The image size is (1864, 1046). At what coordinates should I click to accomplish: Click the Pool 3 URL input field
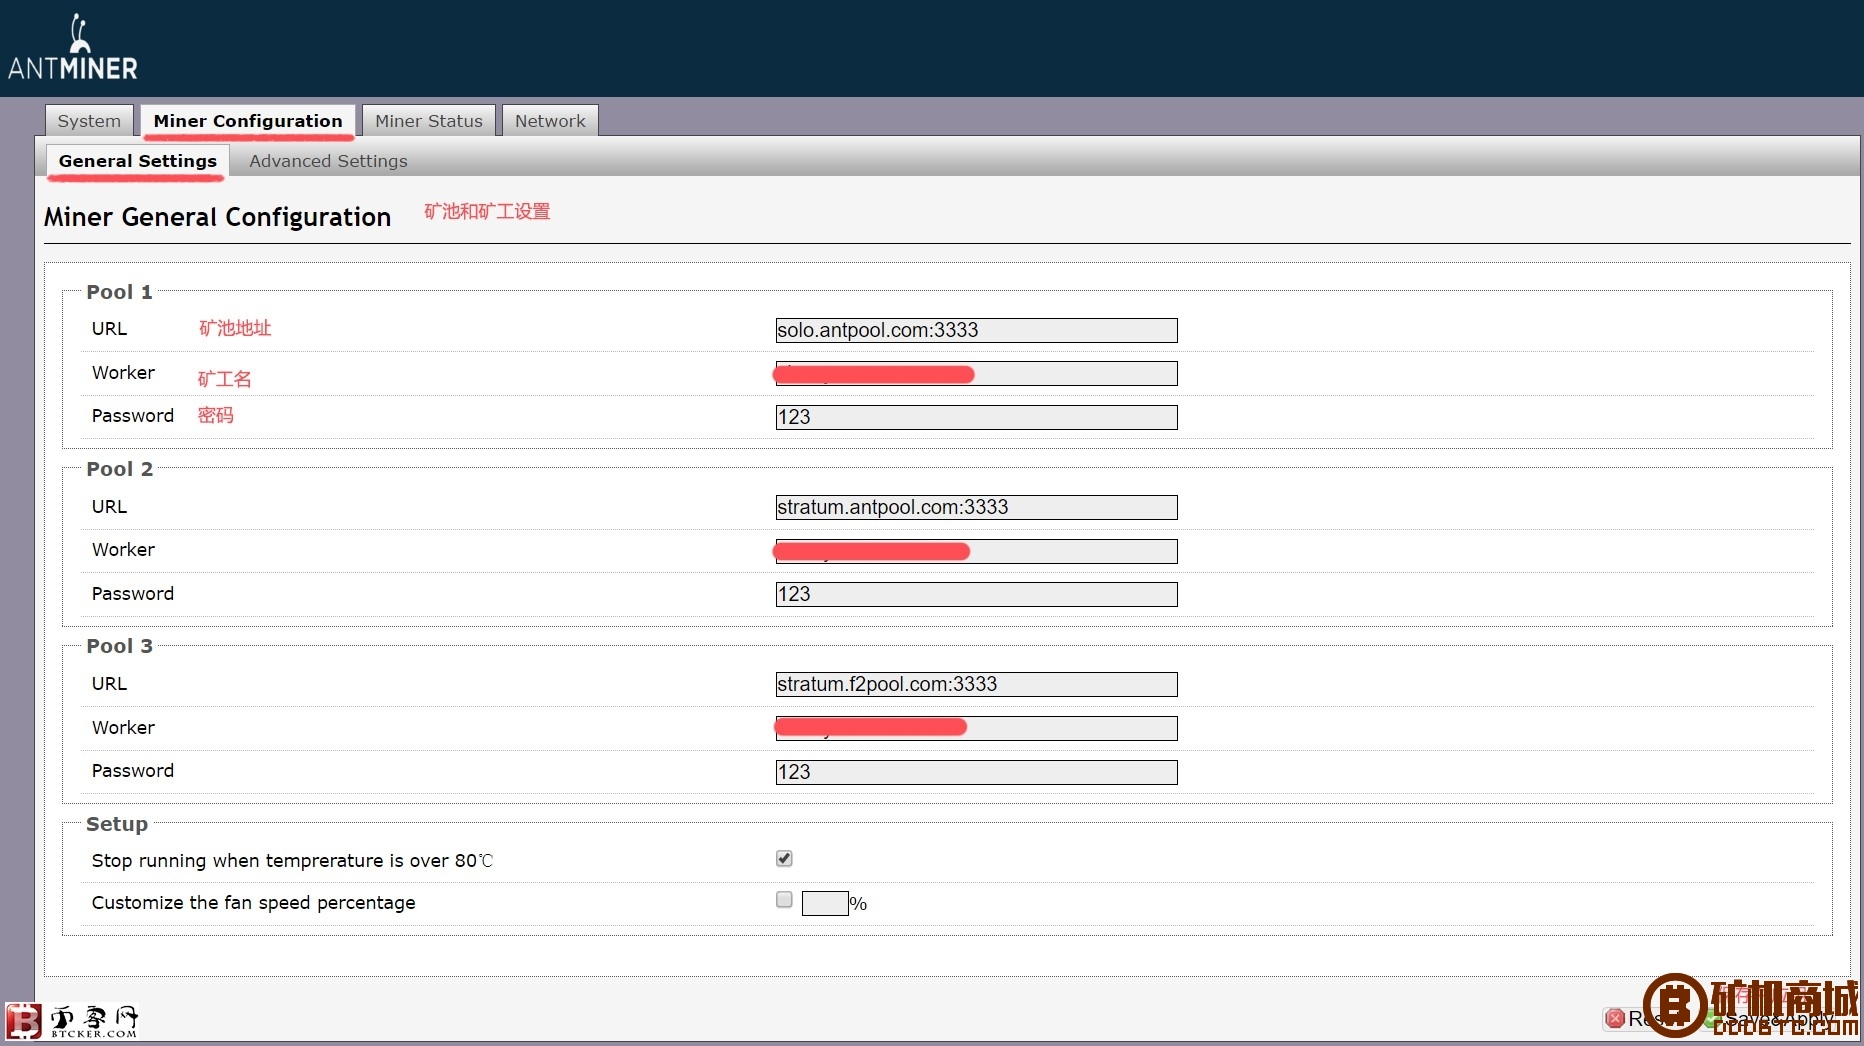click(976, 684)
